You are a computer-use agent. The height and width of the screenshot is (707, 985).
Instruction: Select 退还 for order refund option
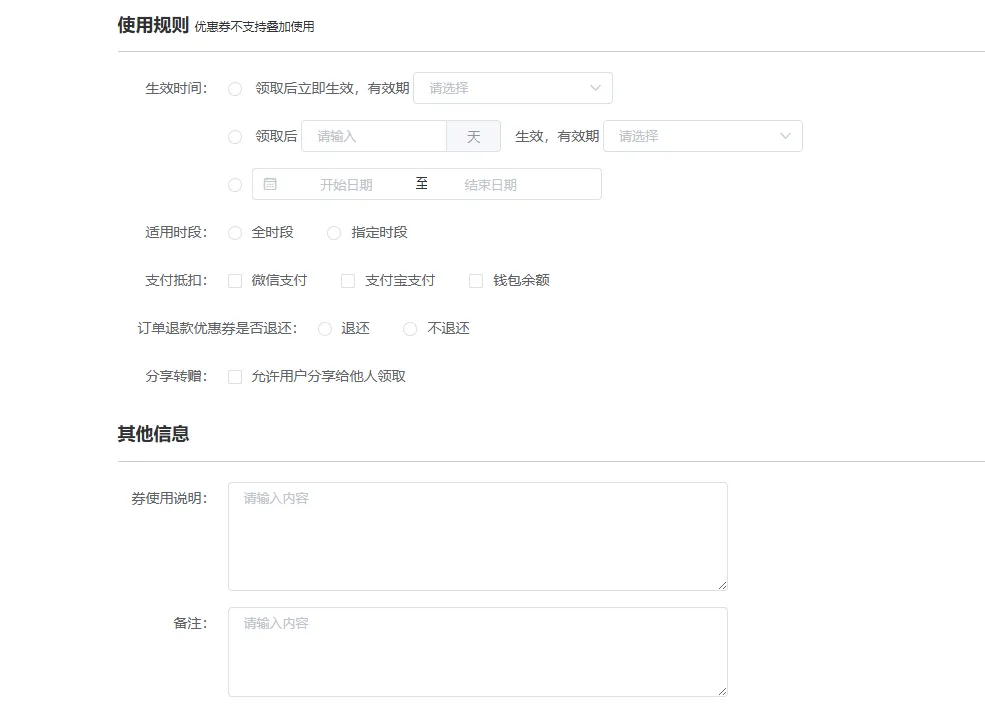coord(324,328)
